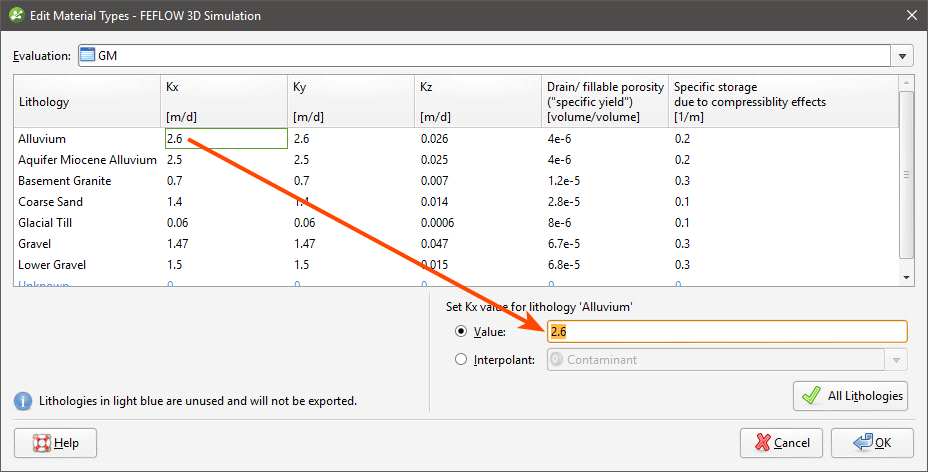The height and width of the screenshot is (472, 928).
Task: Click the Specific storage column header
Action: [x=715, y=88]
